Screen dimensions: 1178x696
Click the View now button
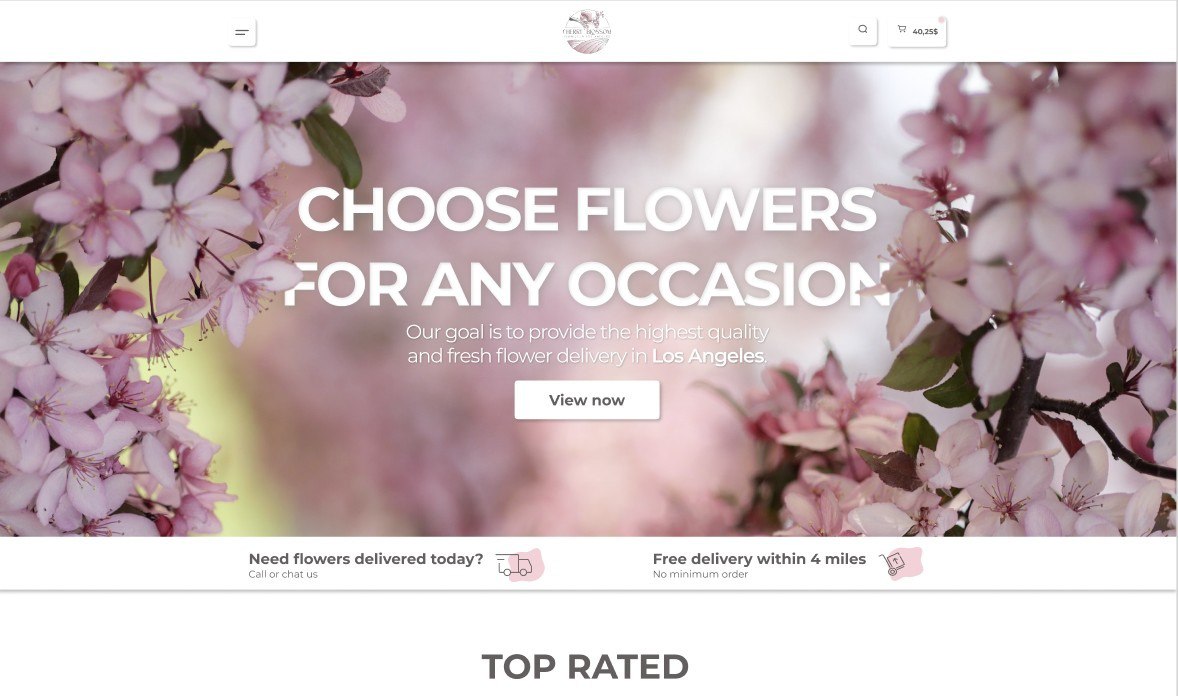point(587,400)
